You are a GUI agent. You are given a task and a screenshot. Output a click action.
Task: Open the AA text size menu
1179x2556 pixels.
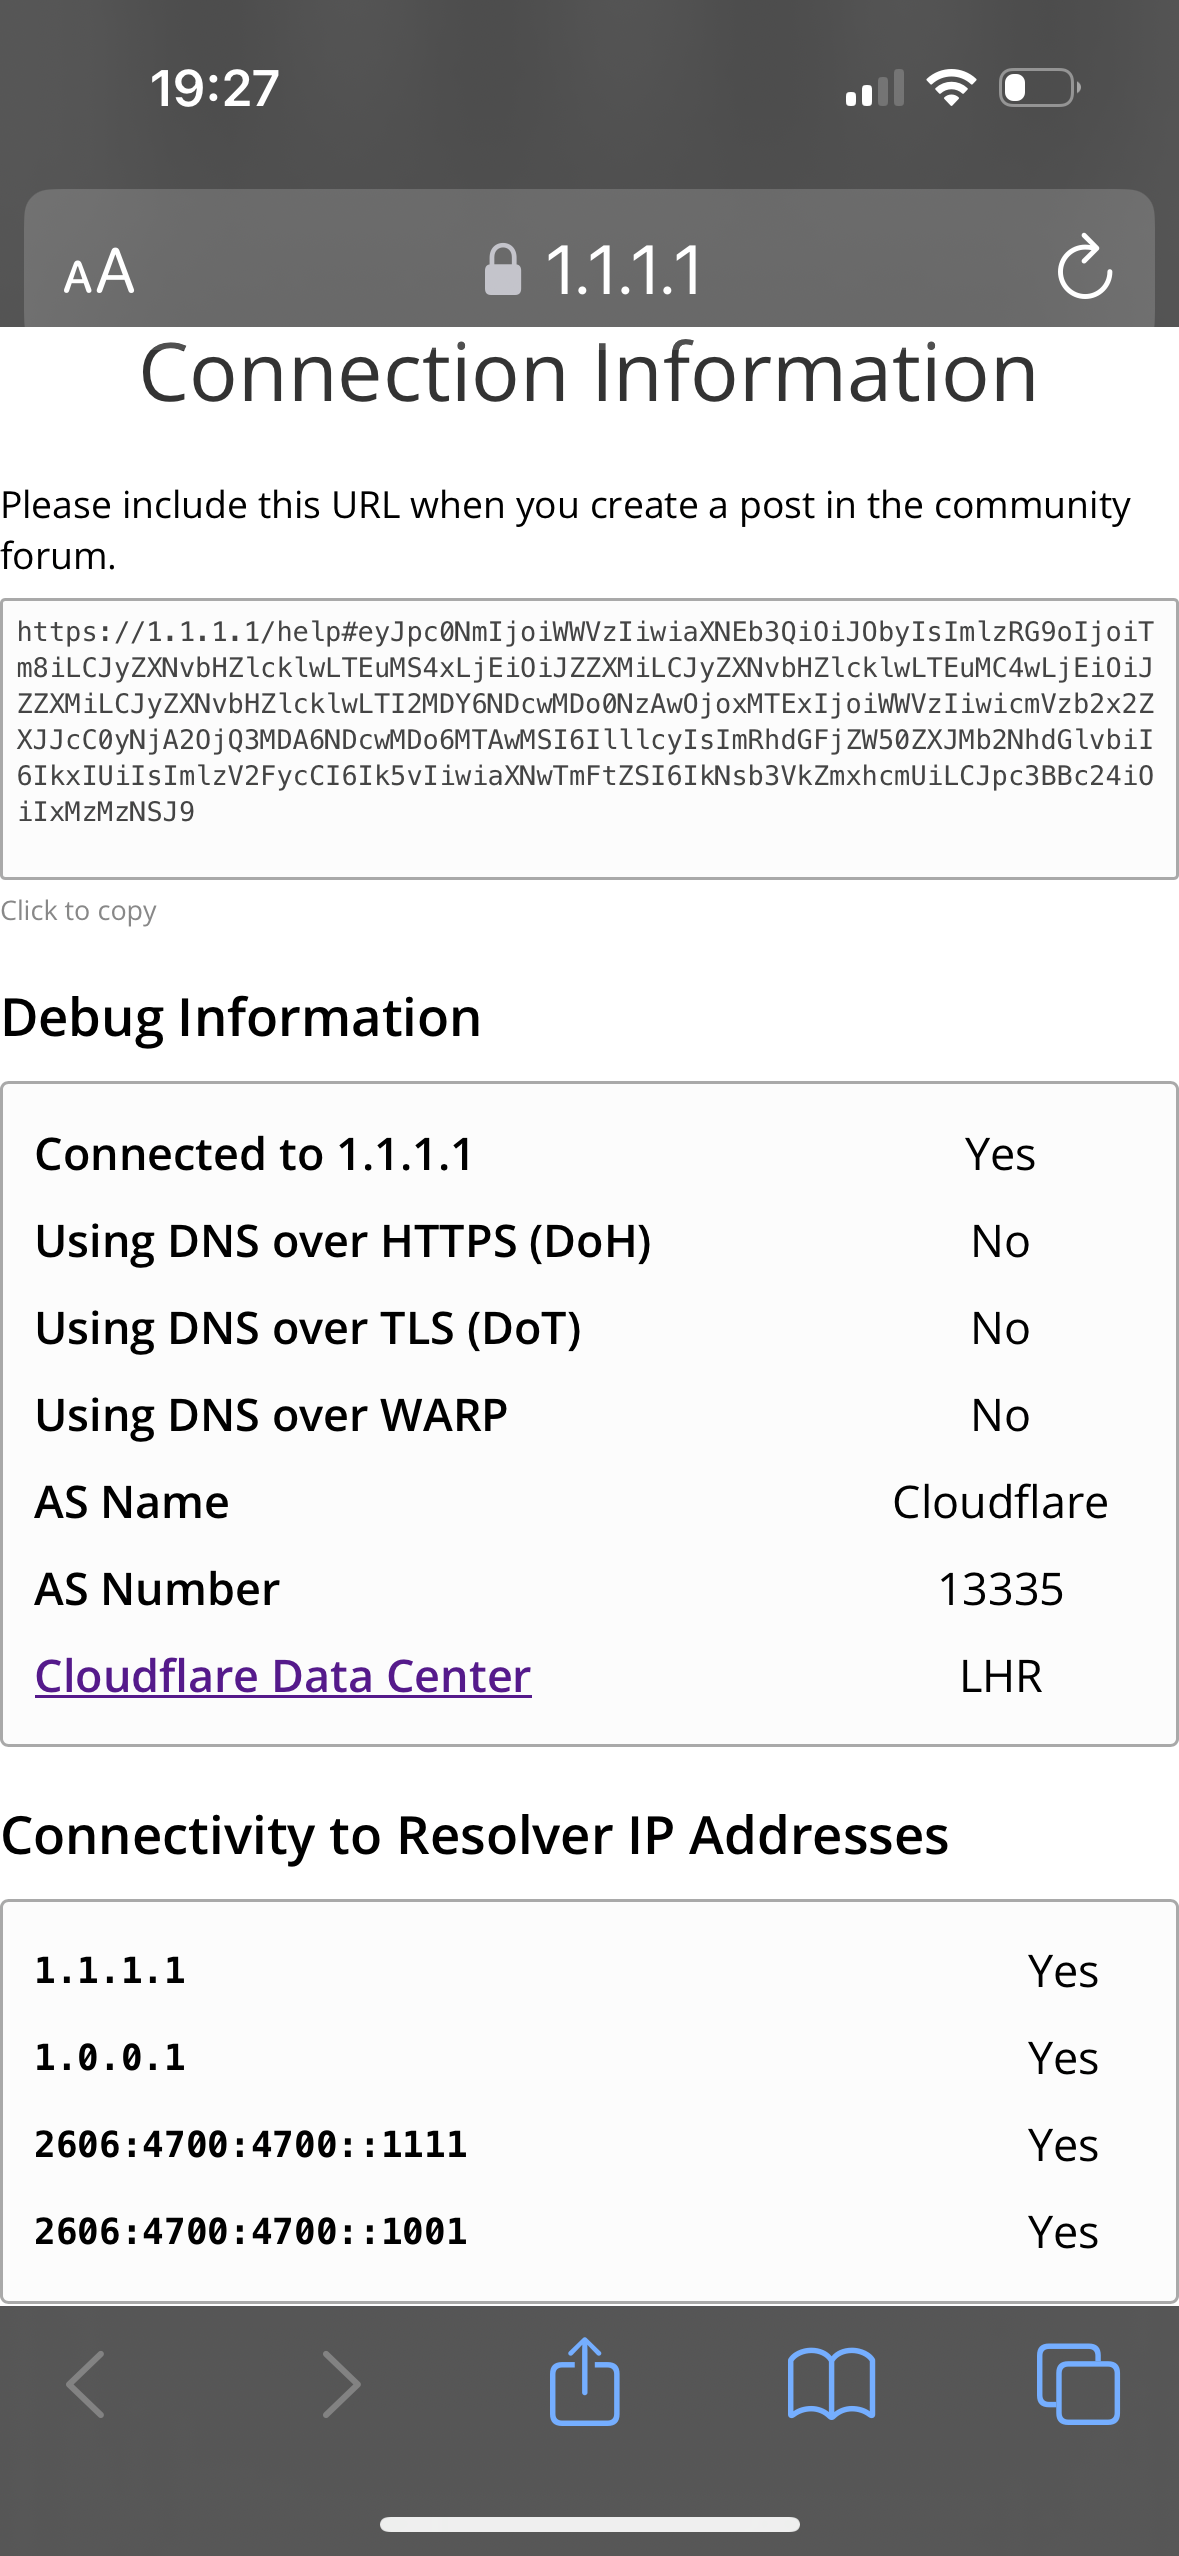99,271
